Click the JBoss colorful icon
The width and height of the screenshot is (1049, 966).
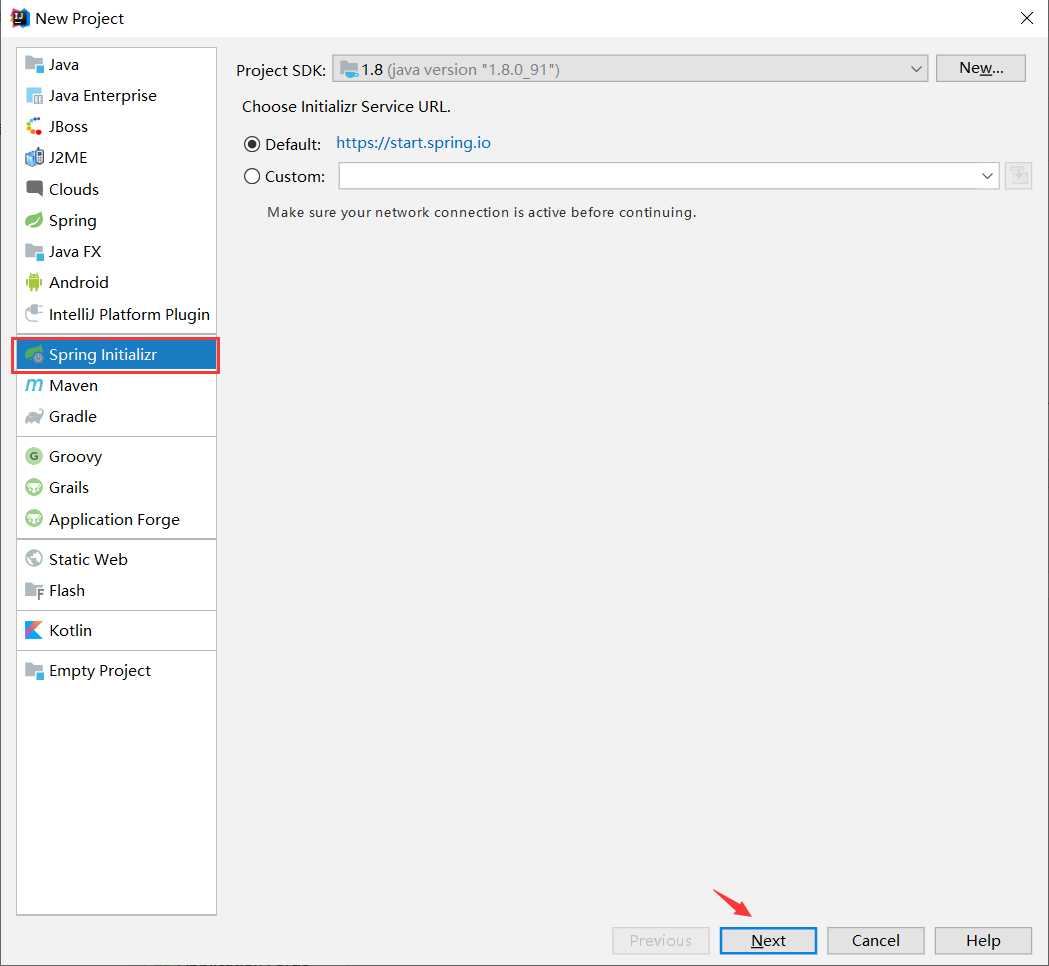tap(34, 126)
